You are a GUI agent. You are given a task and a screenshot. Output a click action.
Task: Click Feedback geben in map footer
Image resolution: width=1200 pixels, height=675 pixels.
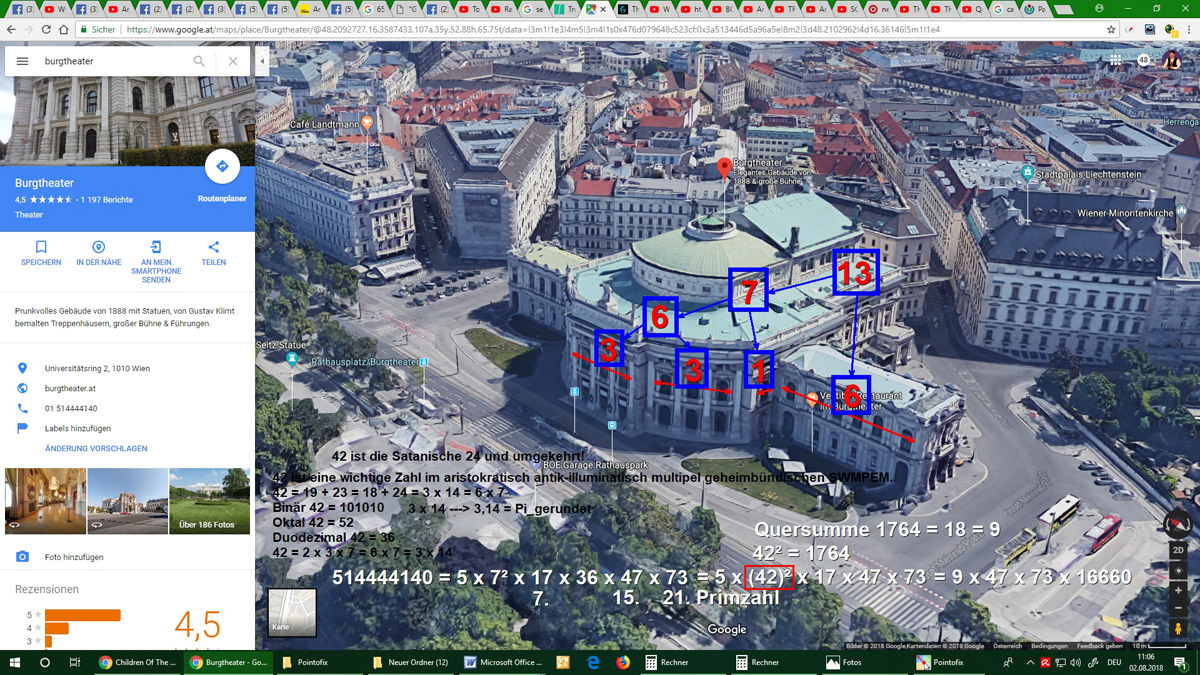(1098, 646)
